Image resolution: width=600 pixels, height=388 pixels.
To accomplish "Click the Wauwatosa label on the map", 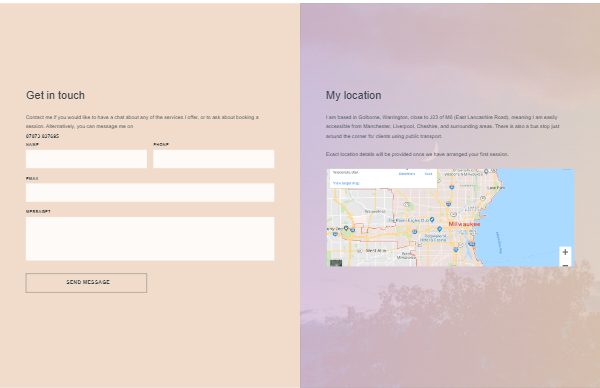I will [375, 211].
